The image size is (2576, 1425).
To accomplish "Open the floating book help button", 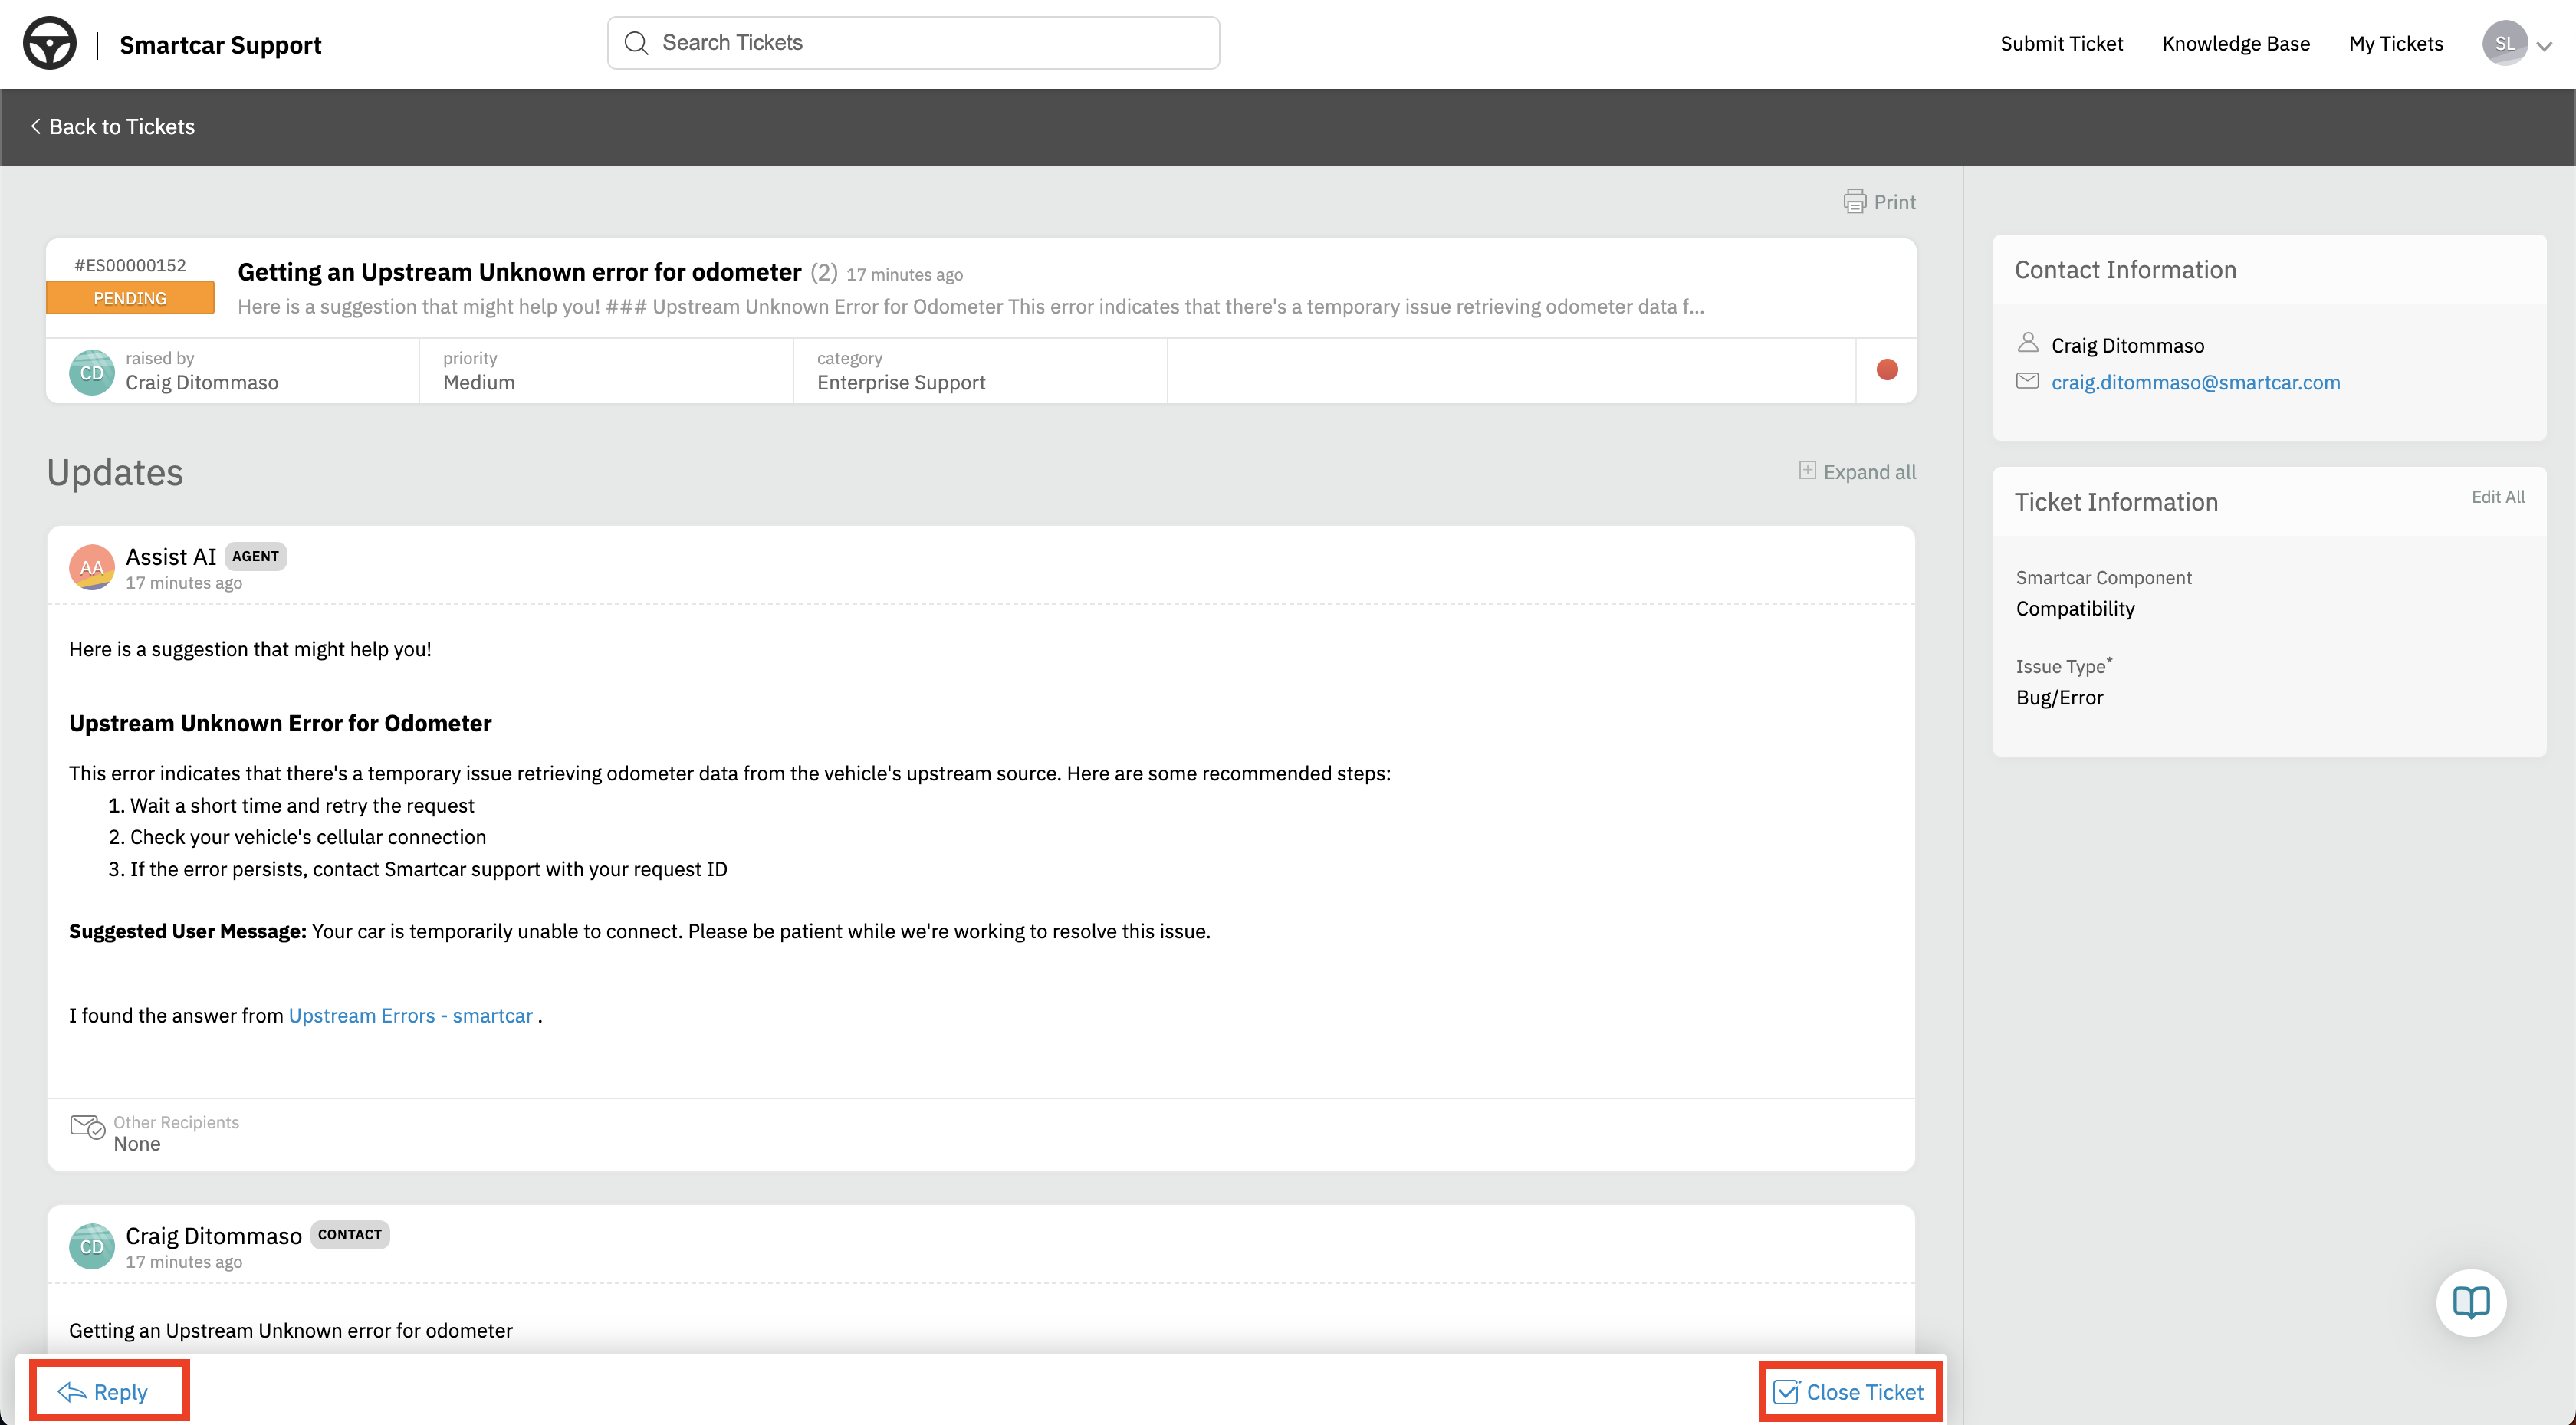I will click(x=2471, y=1302).
